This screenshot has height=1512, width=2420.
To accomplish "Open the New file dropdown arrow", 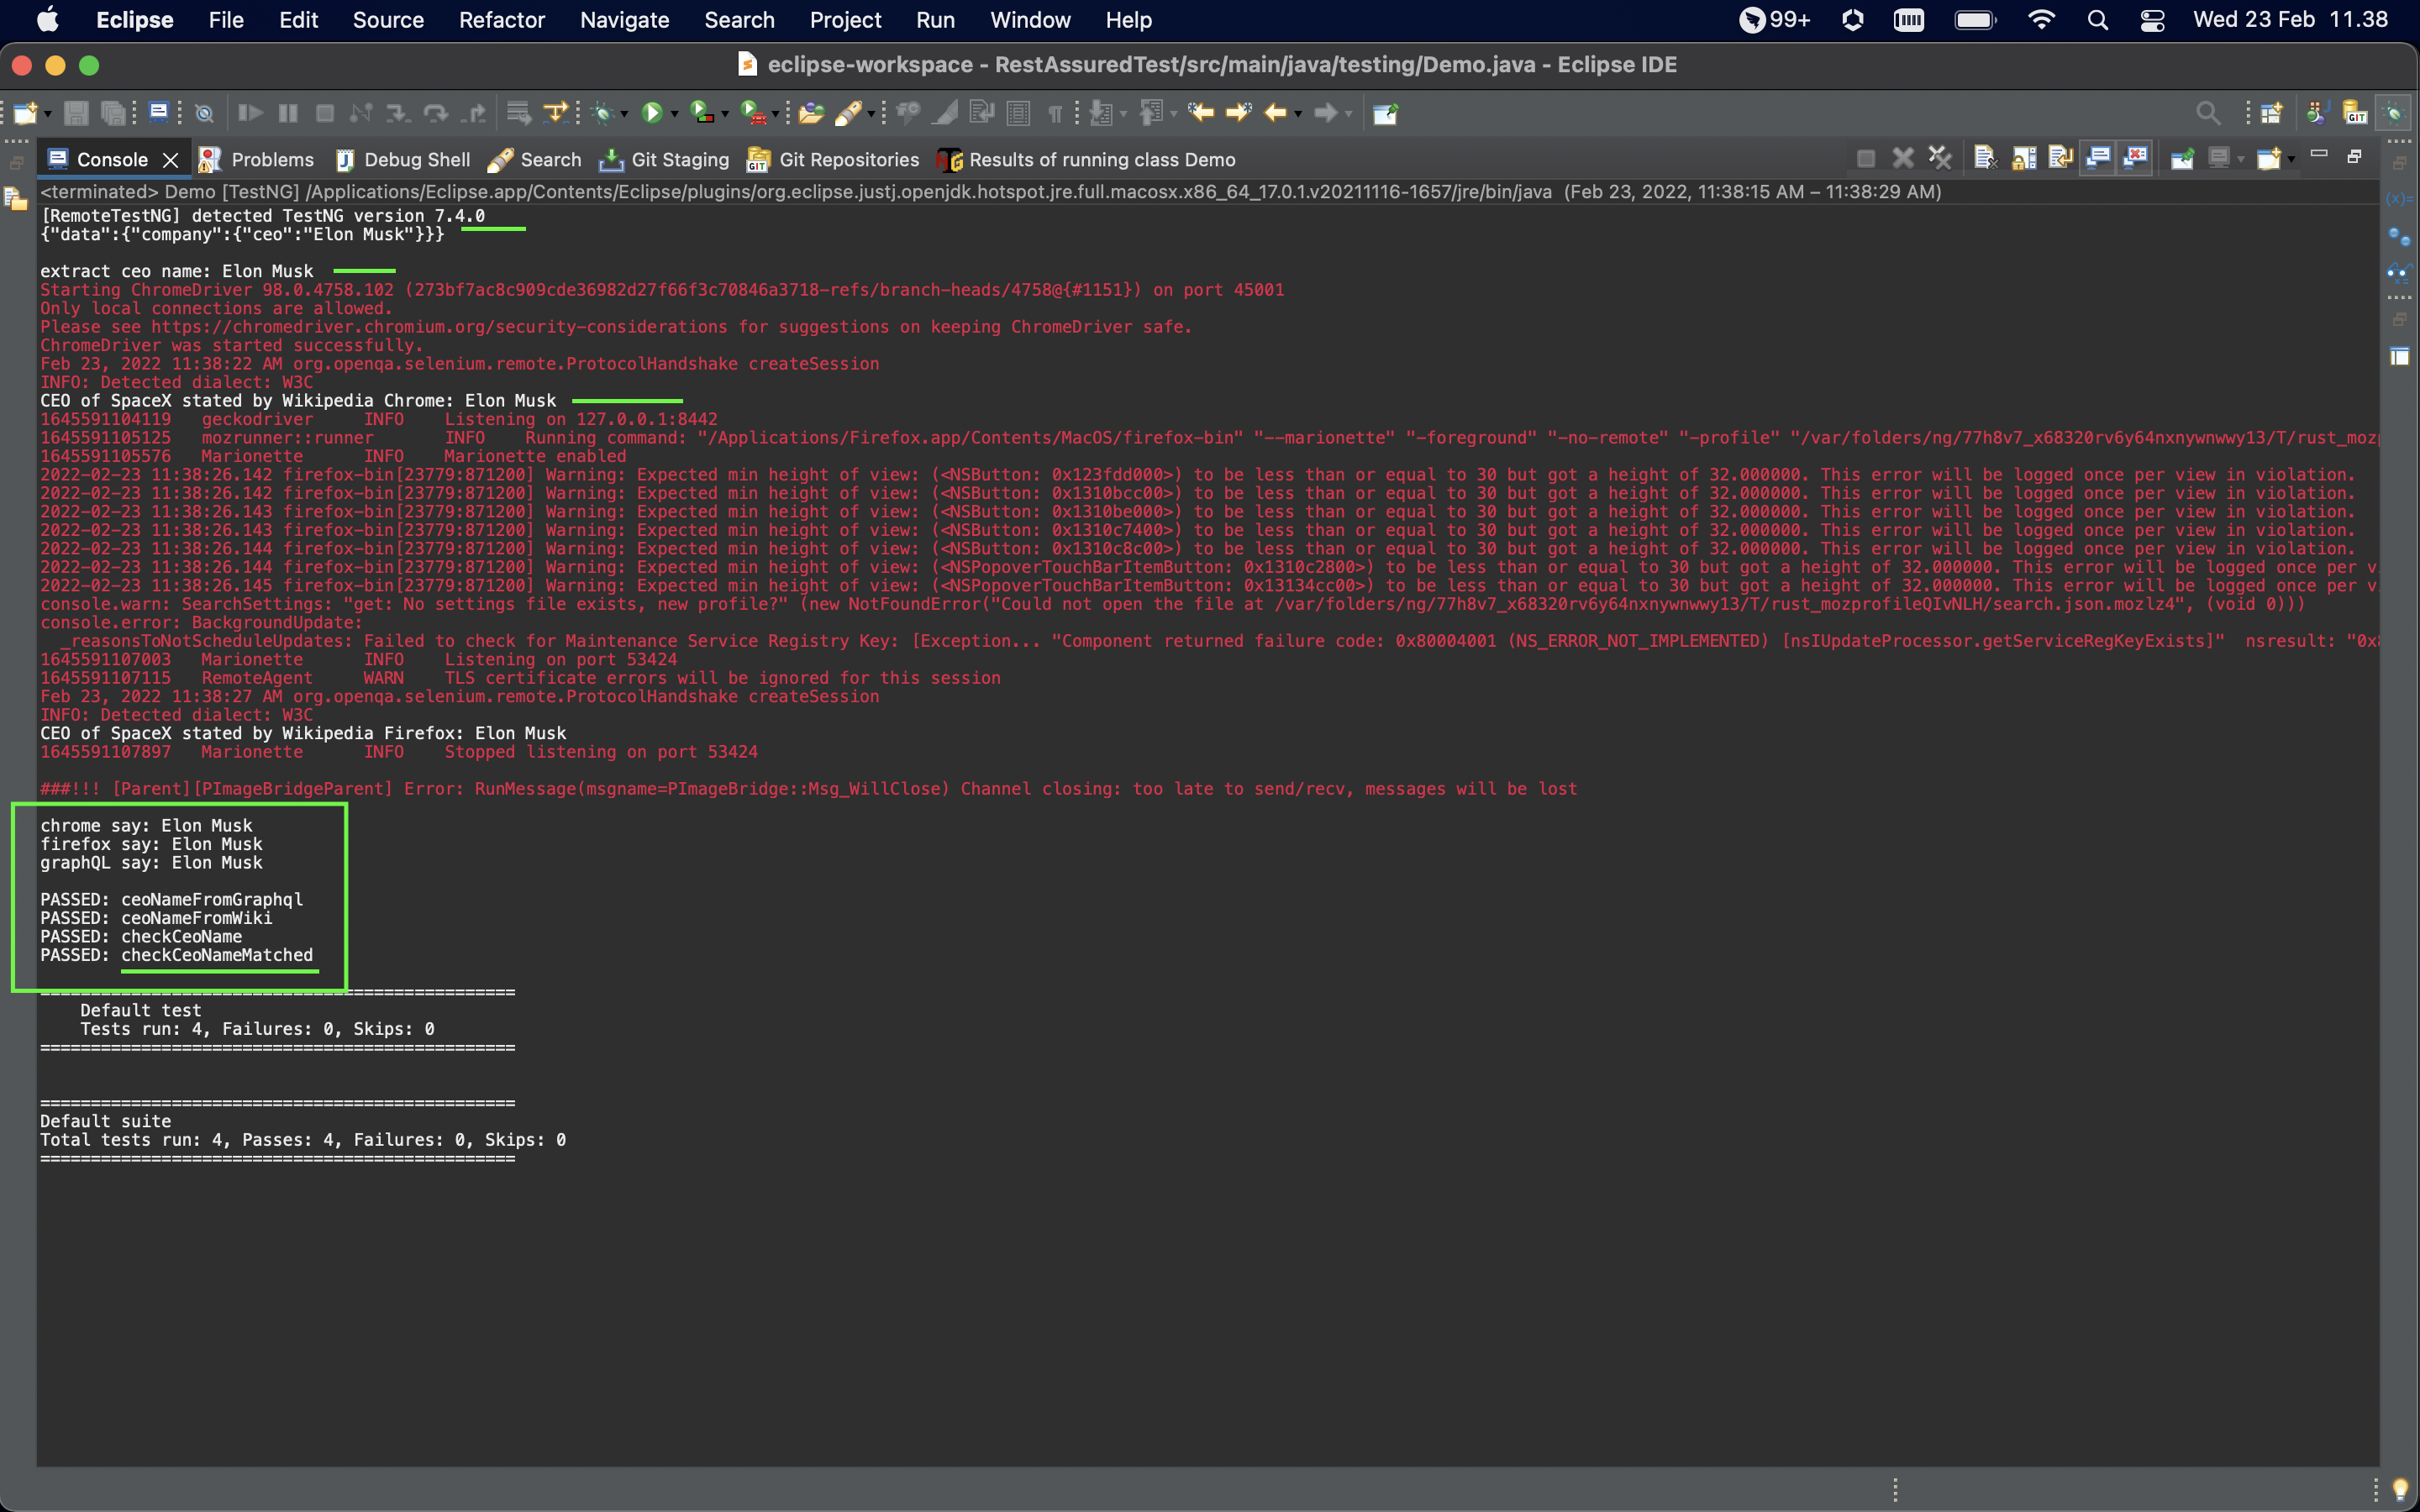I will pos(47,115).
